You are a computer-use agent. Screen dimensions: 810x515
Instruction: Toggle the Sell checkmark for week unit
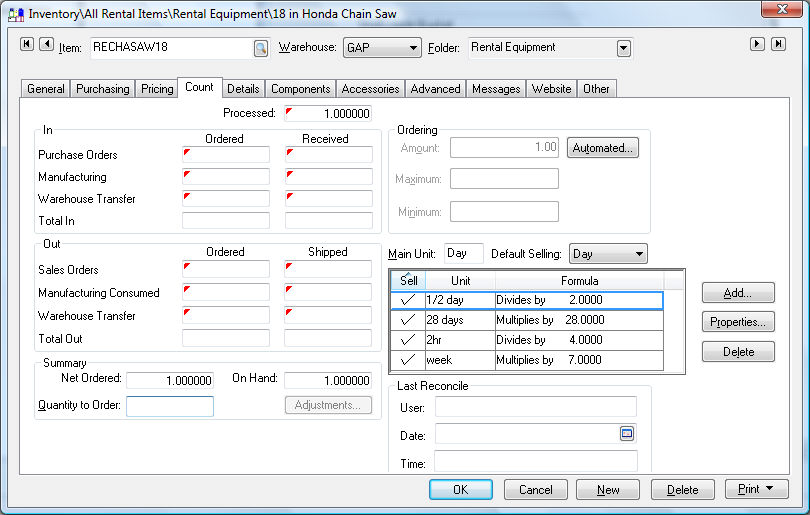coord(407,360)
